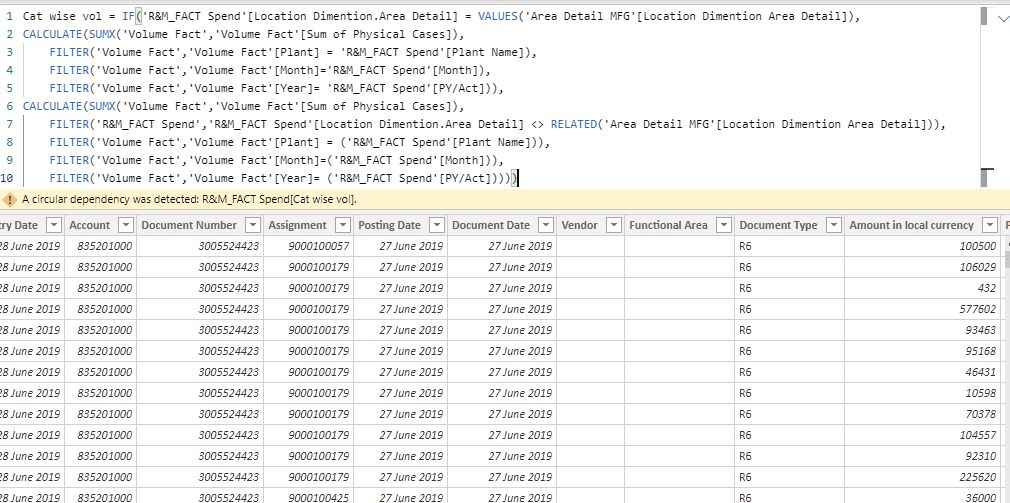Image resolution: width=1010 pixels, height=503 pixels.
Task: Open the Document Type column filter dropdown
Action: pyautogui.click(x=834, y=225)
